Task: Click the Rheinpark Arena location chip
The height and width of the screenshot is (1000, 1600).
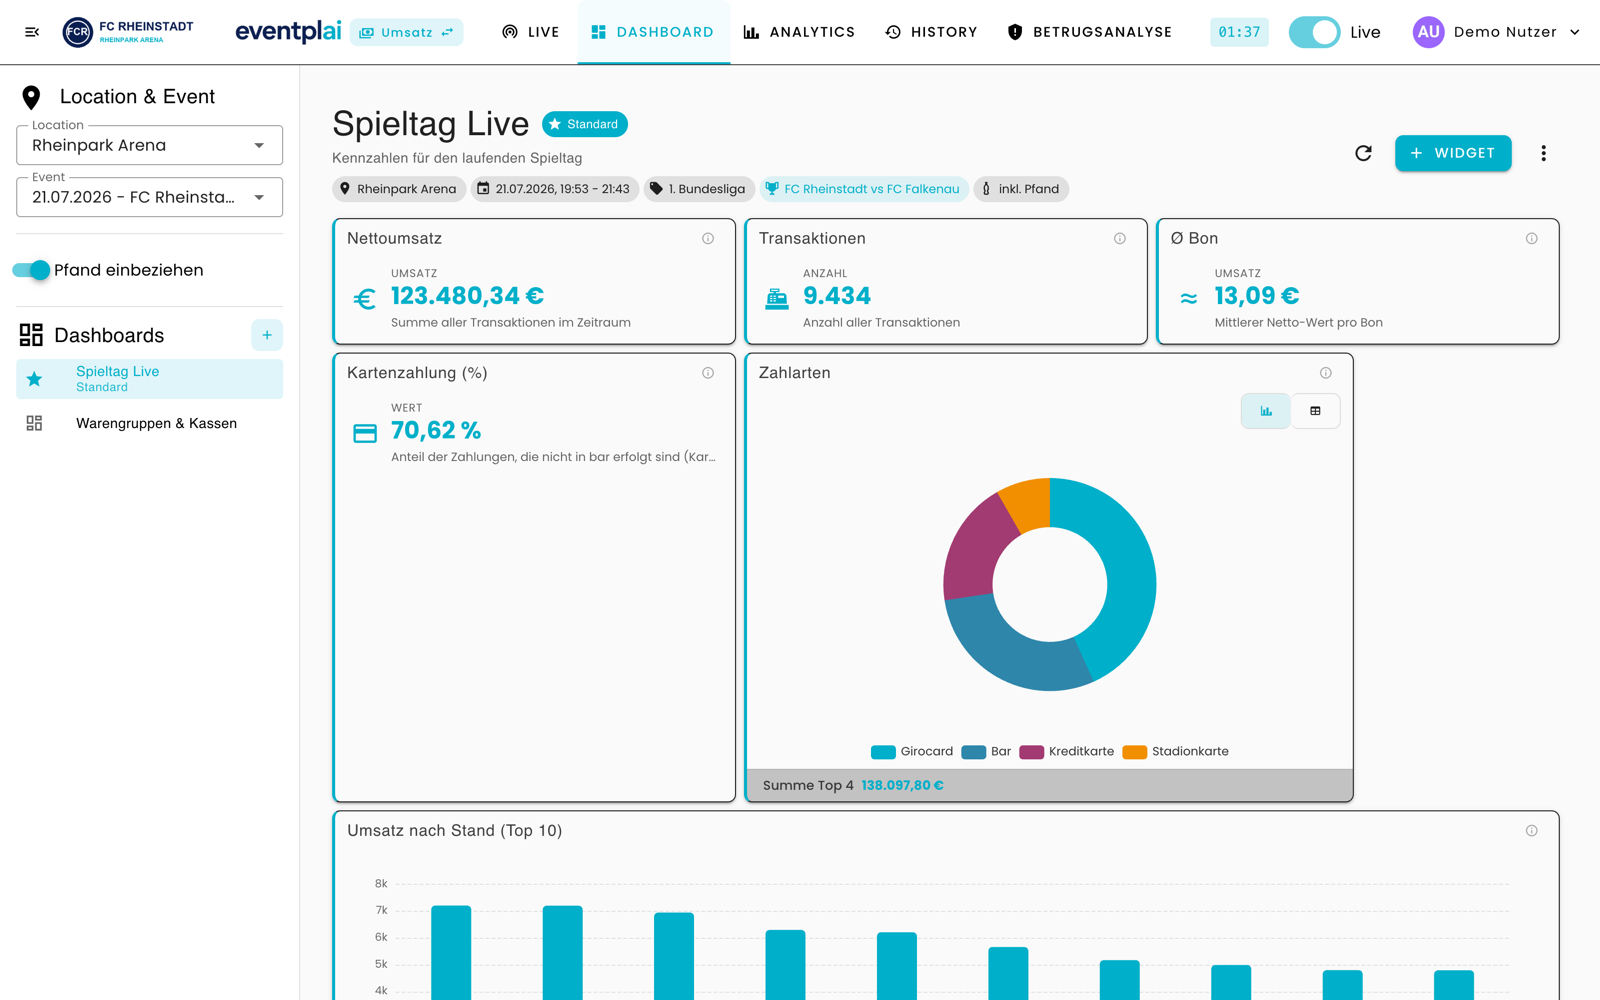Action: [x=398, y=189]
